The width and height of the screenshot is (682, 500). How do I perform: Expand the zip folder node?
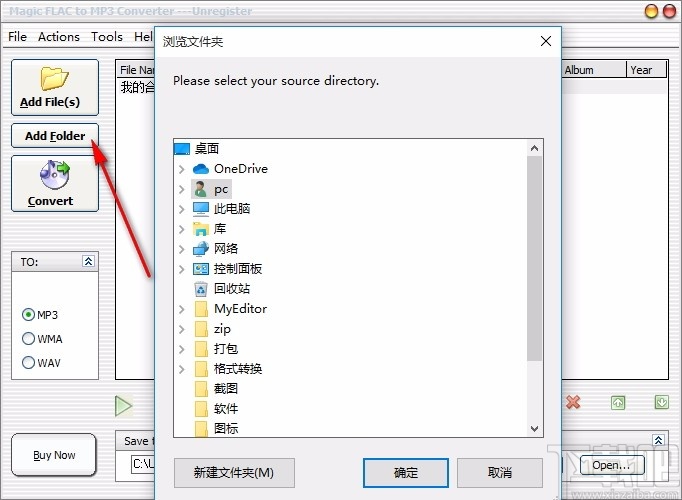pyautogui.click(x=182, y=329)
